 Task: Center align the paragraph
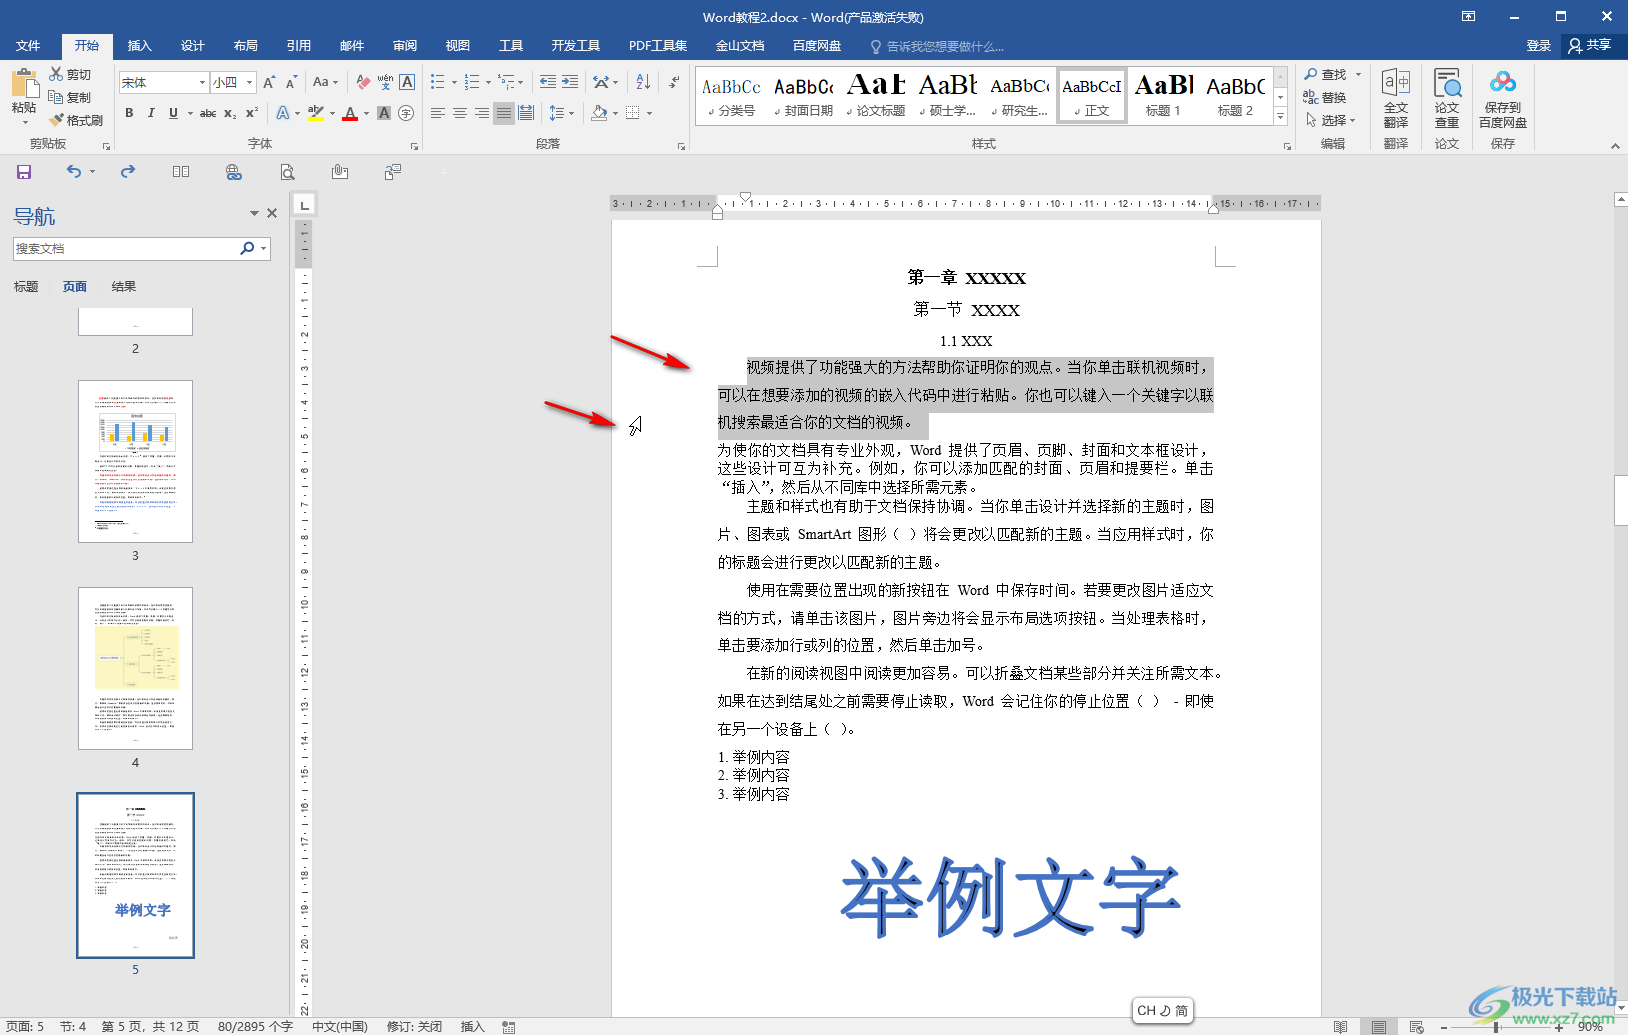point(460,113)
